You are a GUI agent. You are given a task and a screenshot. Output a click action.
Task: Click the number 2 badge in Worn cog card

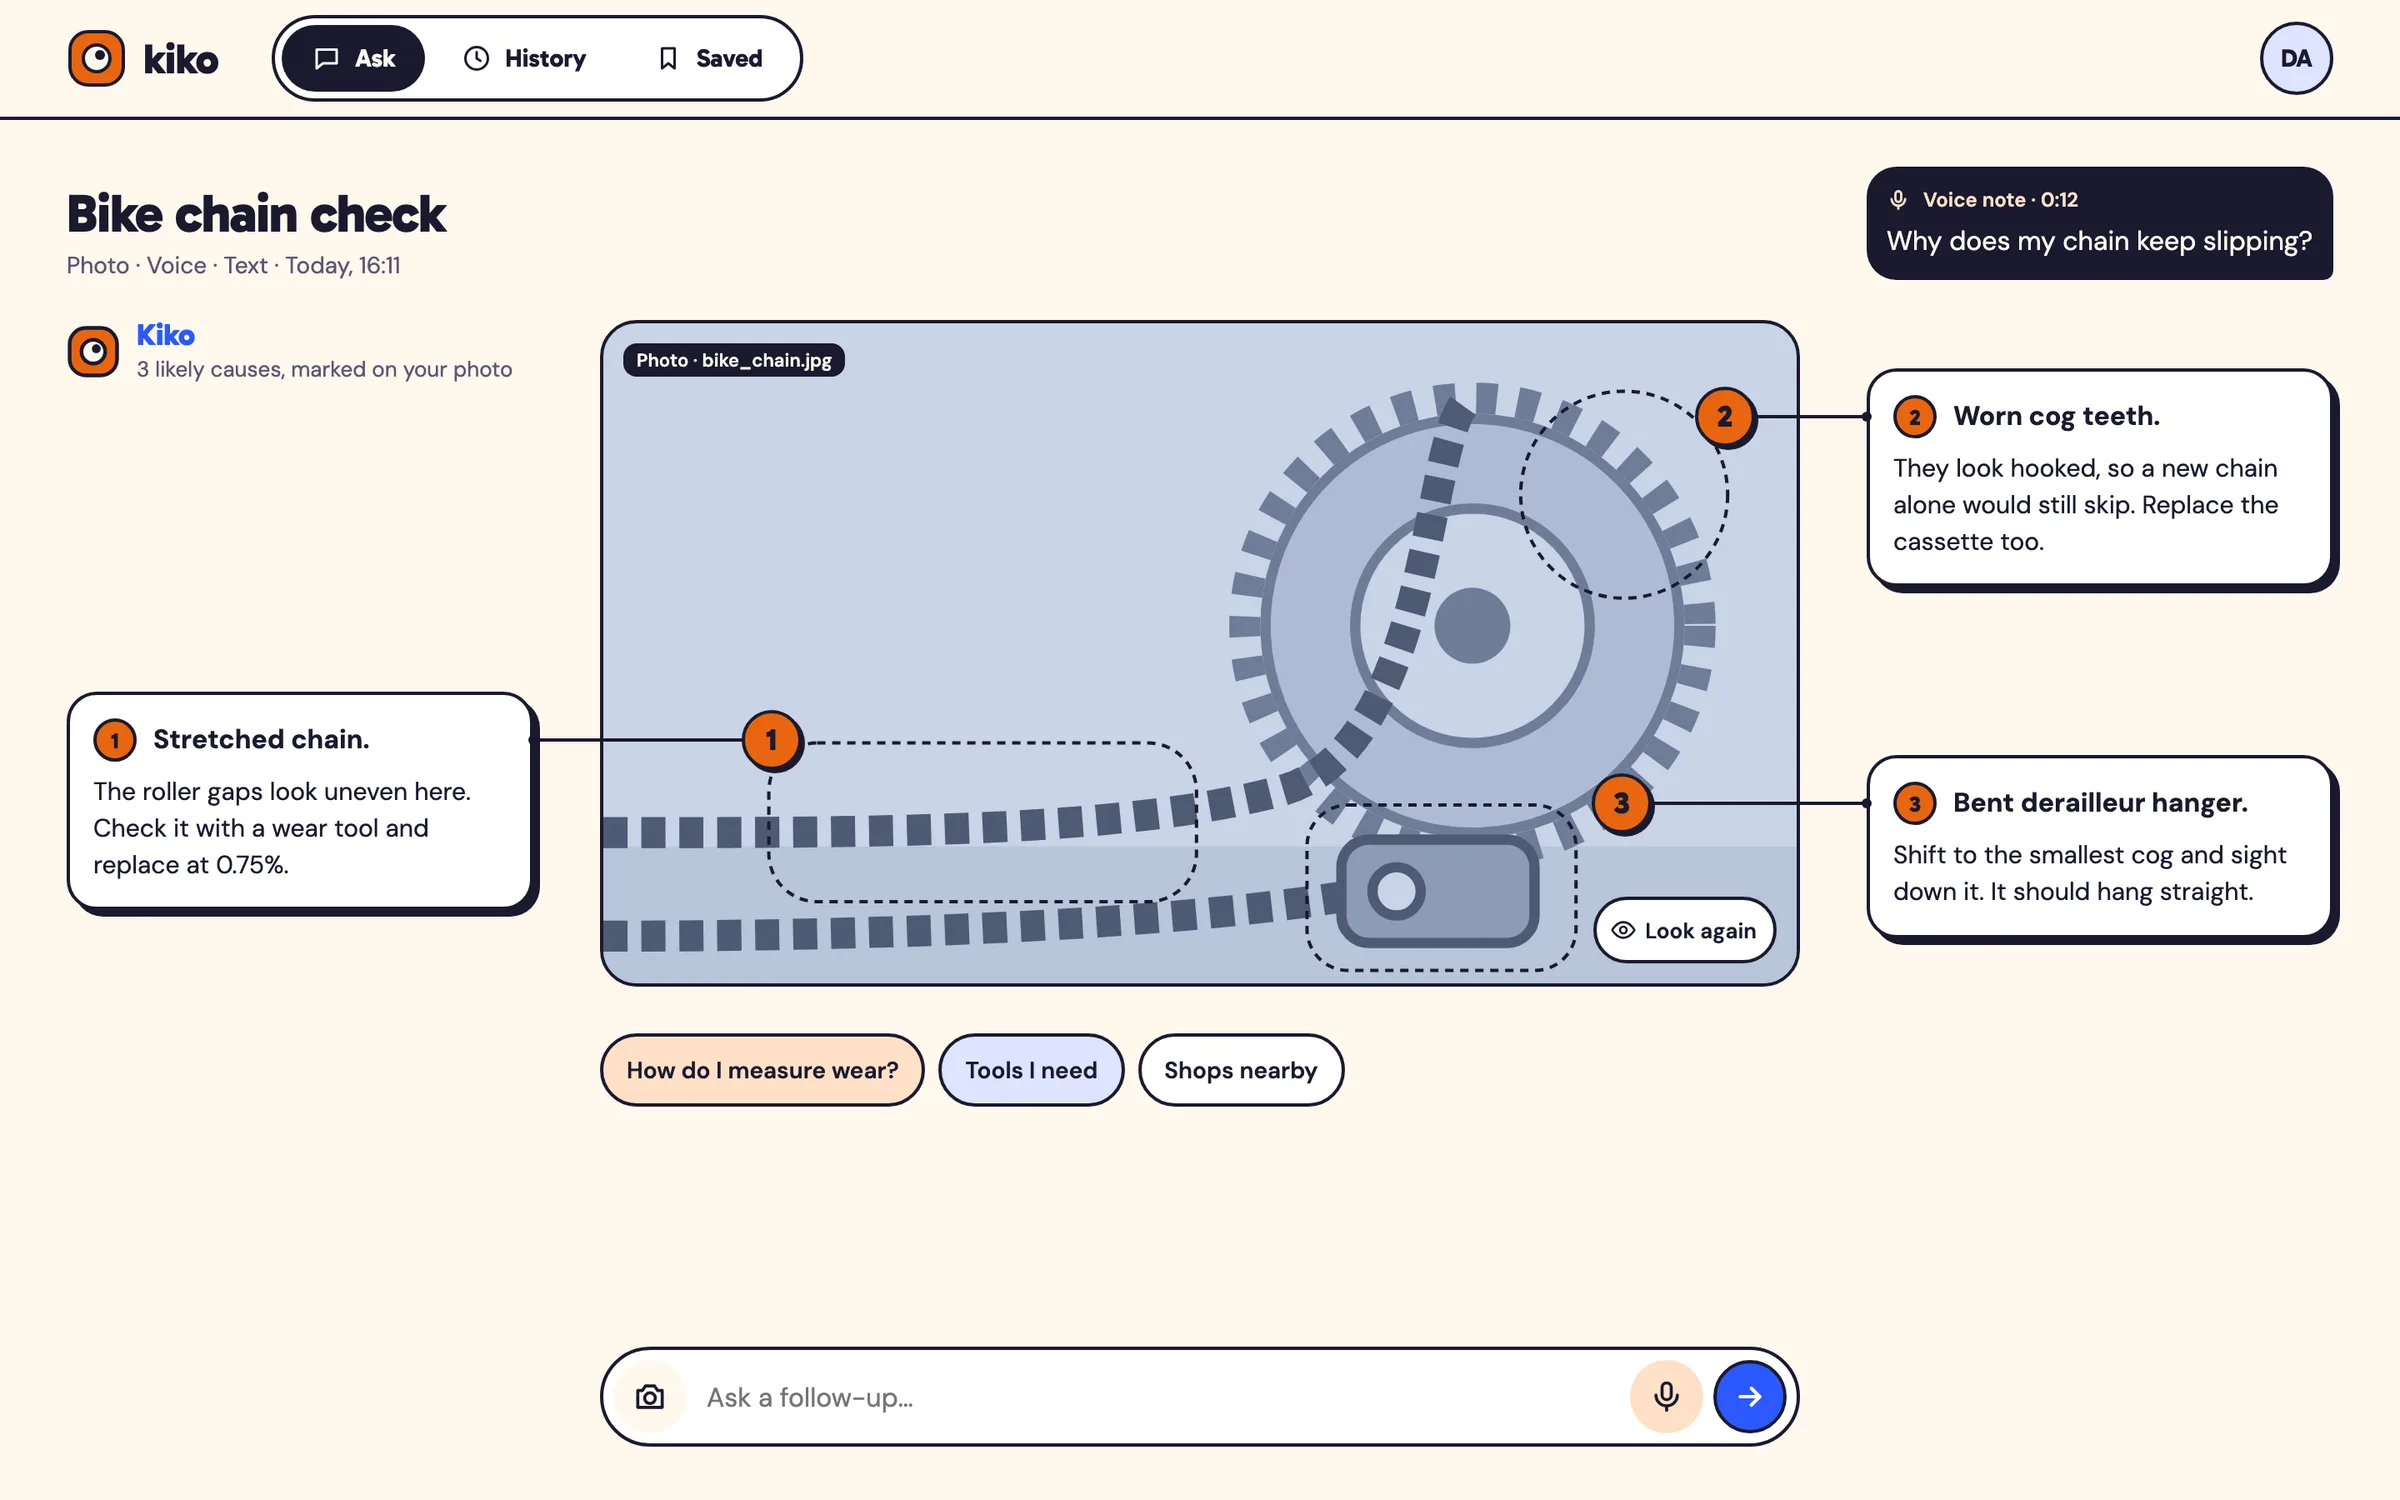tap(1914, 417)
